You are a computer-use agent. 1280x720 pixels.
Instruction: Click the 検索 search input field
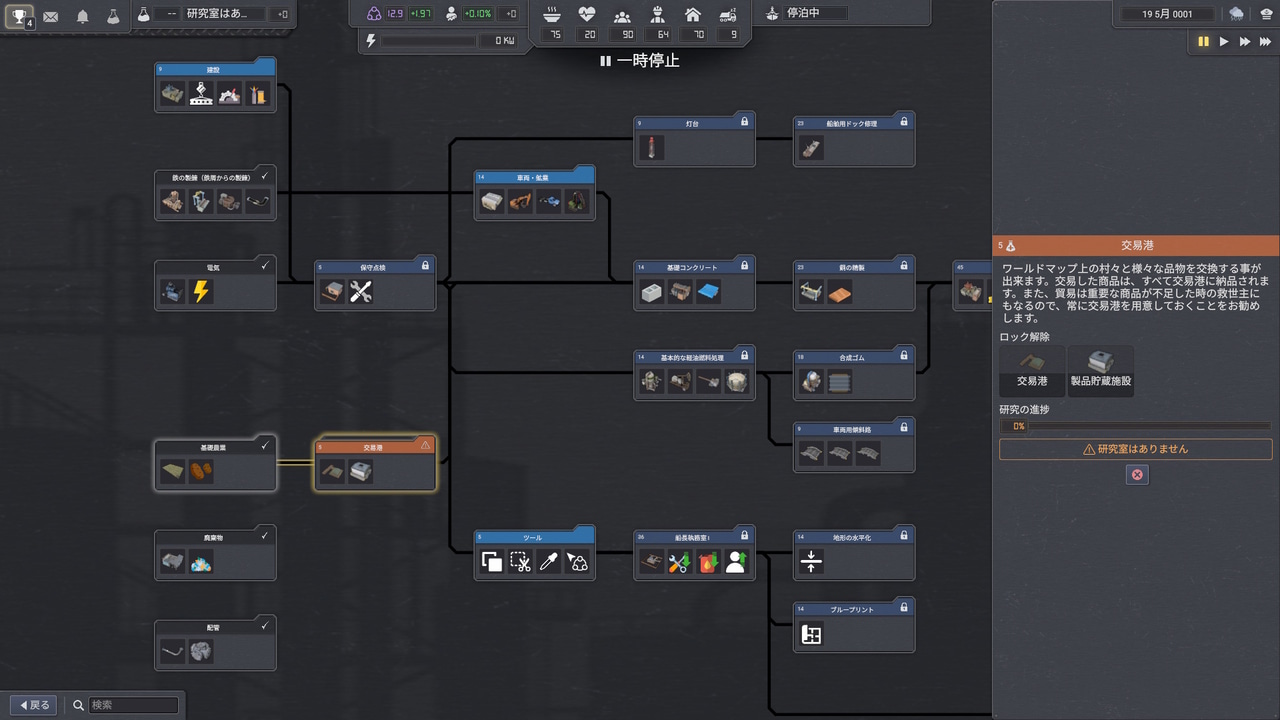133,705
